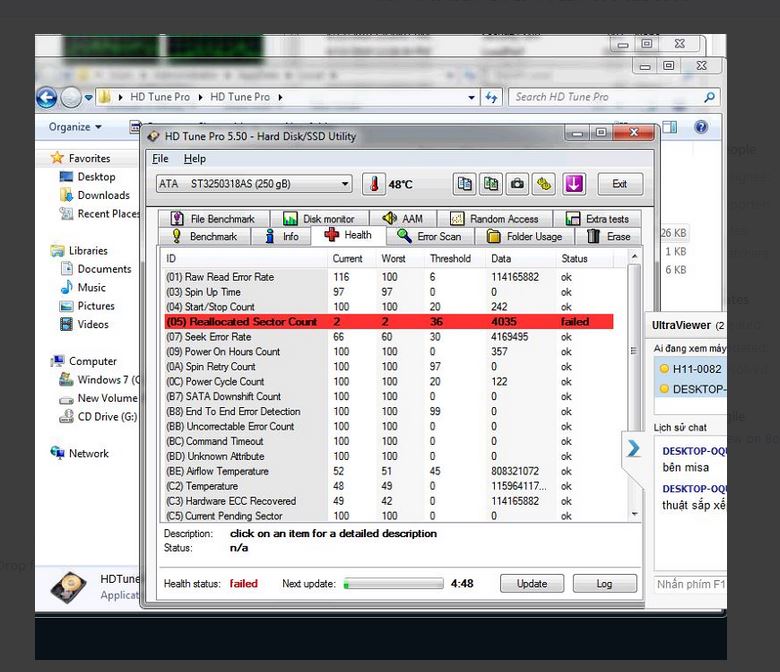Viewport: 780px width, 672px height.
Task: Copy info to clipboard icon
Action: pyautogui.click(x=464, y=184)
